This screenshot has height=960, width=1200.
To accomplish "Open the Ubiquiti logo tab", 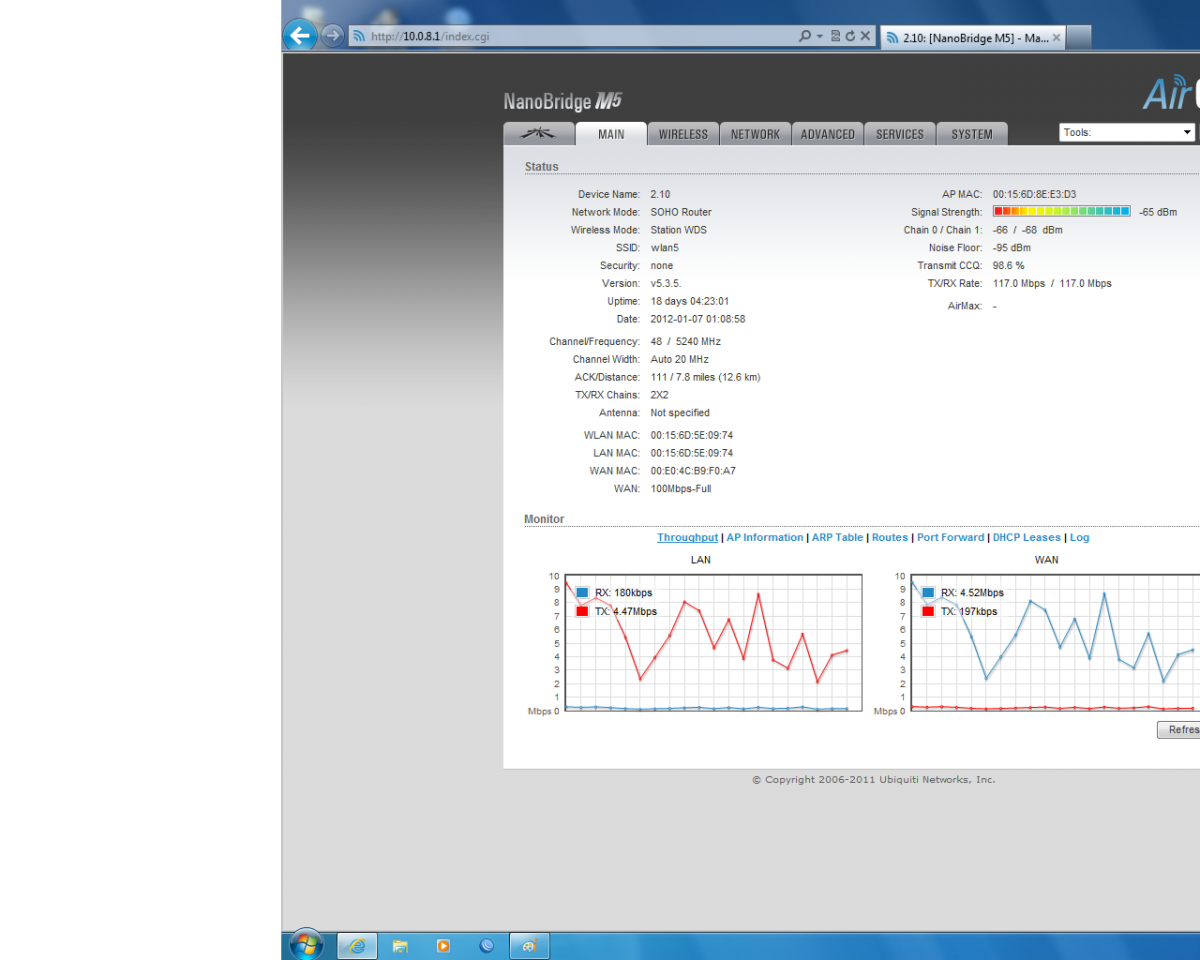I will click(x=539, y=134).
